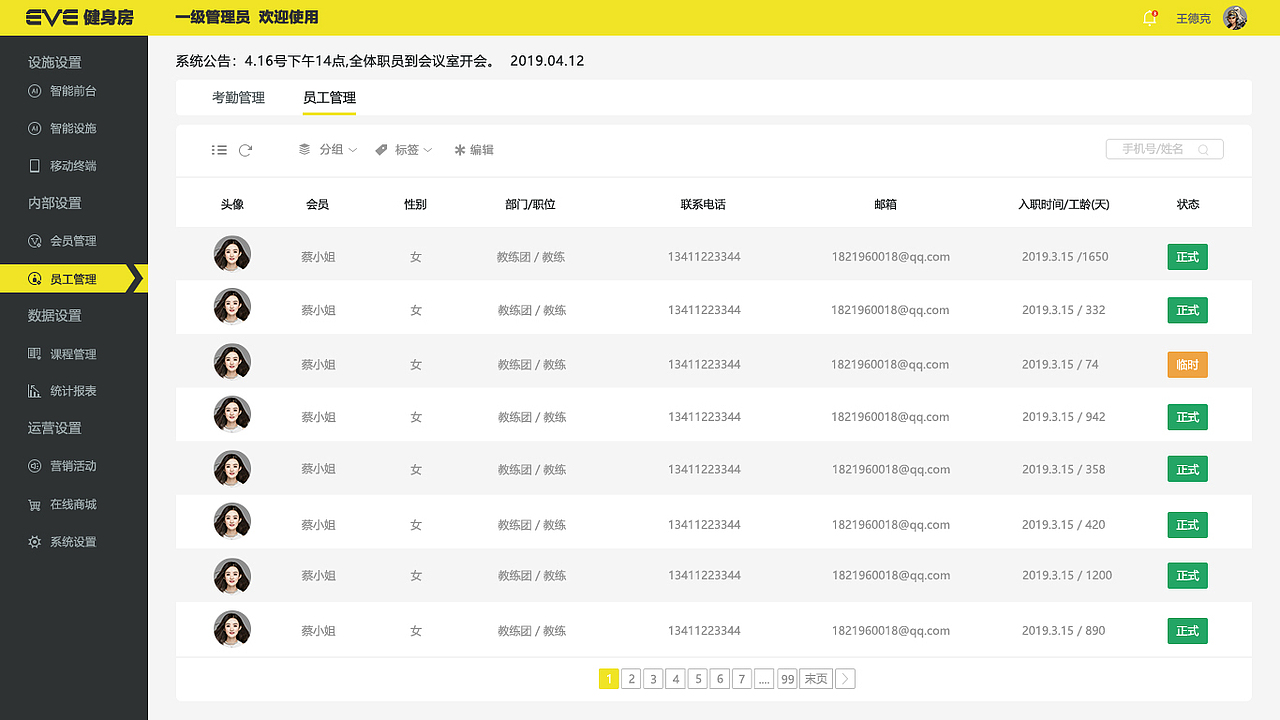点击手机号/姓名搜索输入框

pos(1164,147)
